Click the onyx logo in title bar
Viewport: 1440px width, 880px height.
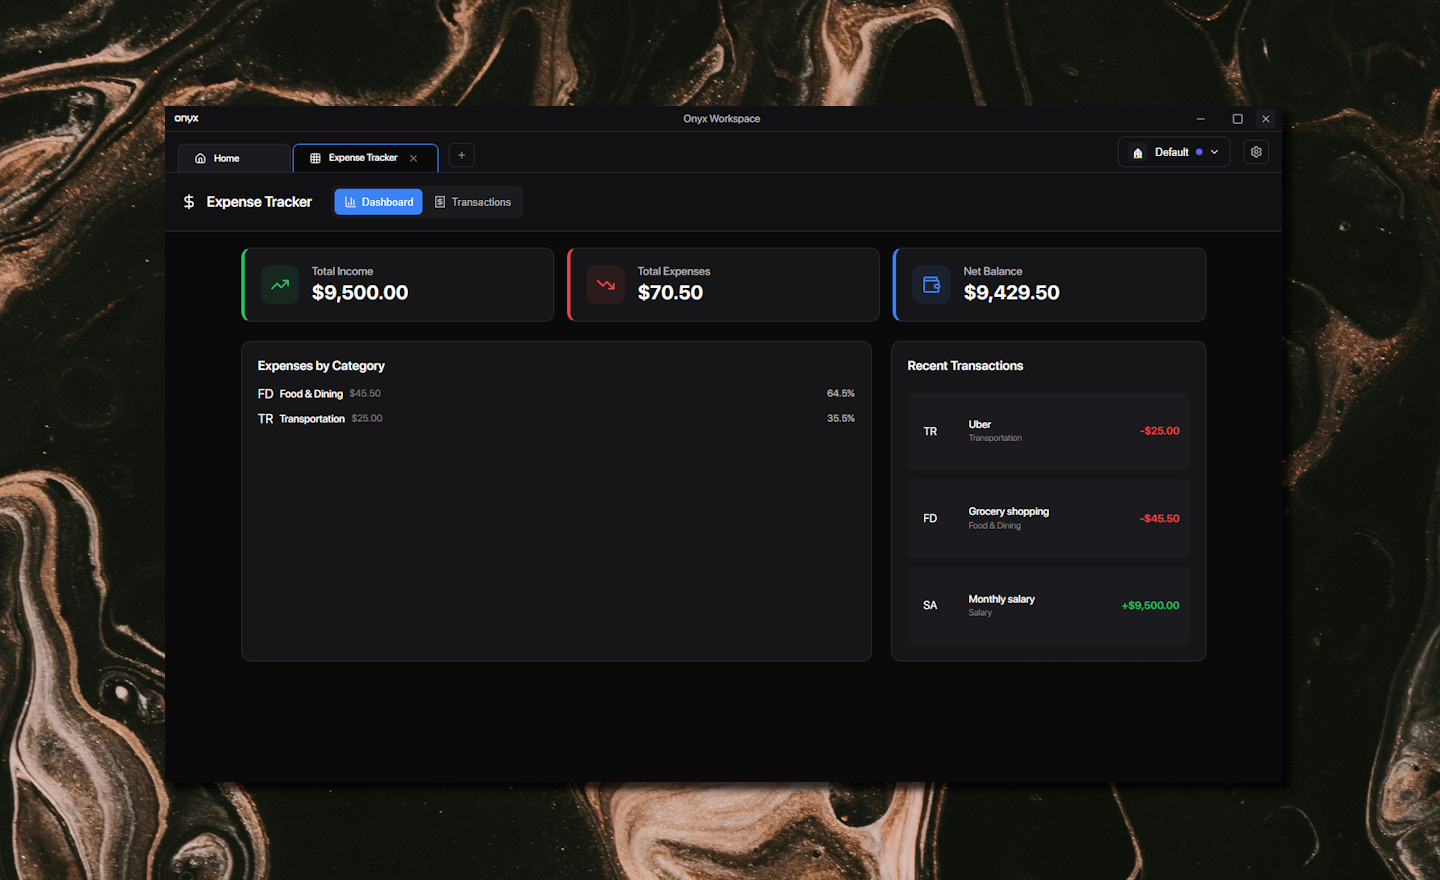pos(186,118)
